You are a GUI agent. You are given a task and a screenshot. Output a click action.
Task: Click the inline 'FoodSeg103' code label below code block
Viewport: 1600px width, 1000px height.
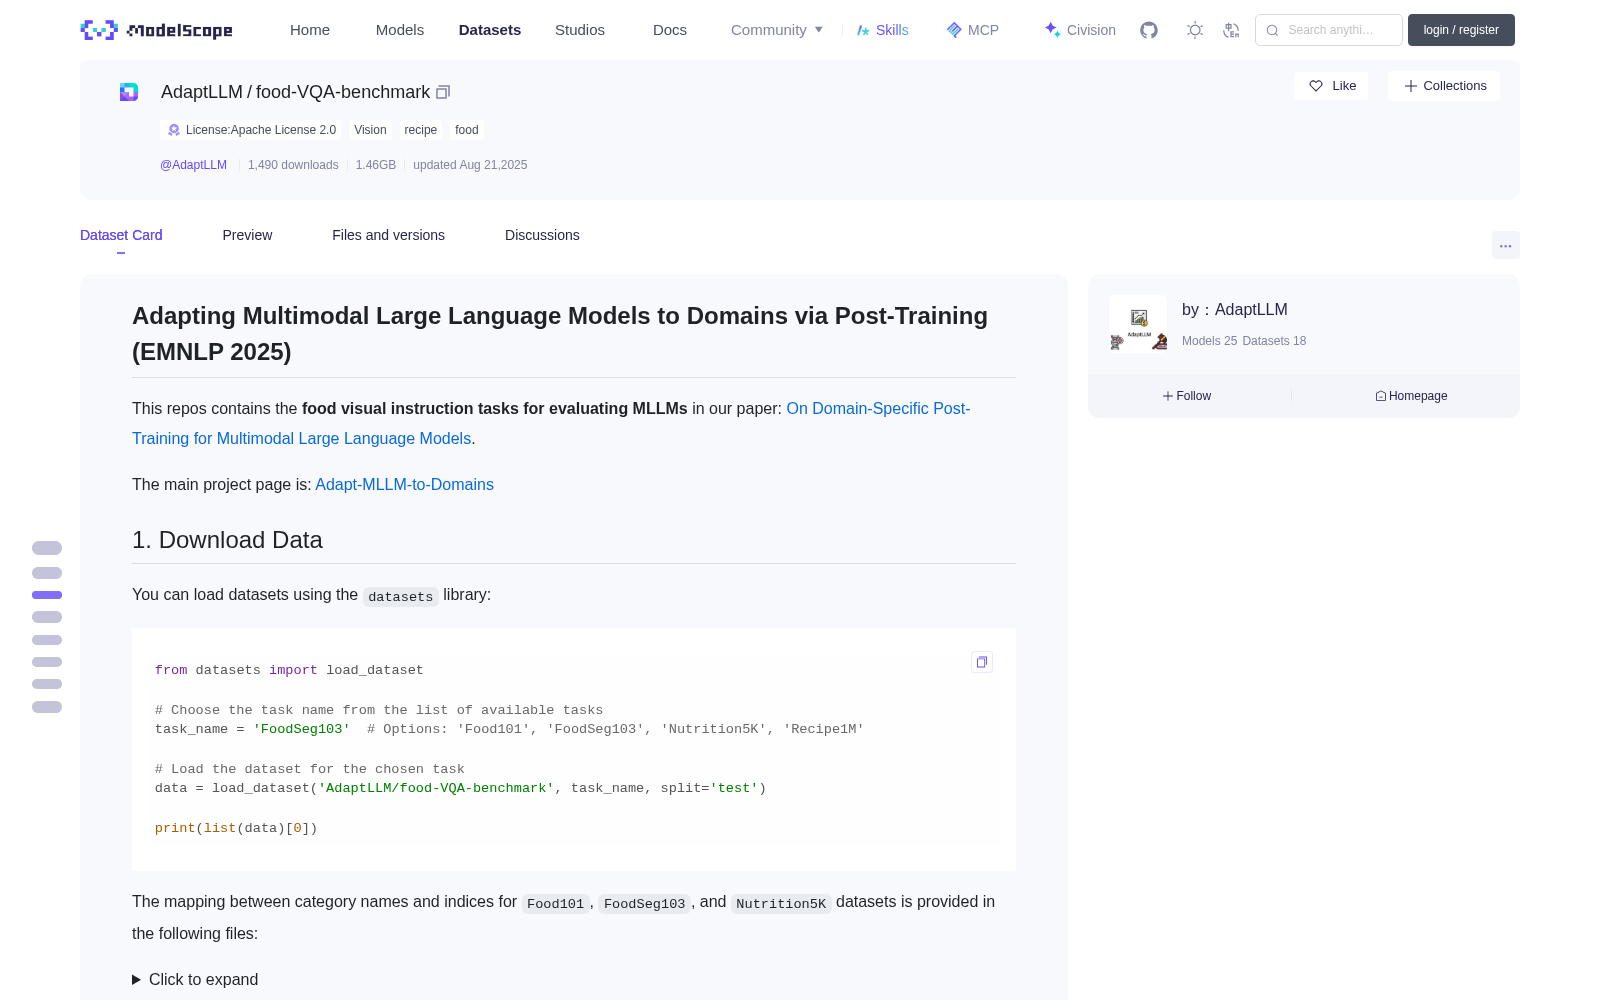[644, 903]
